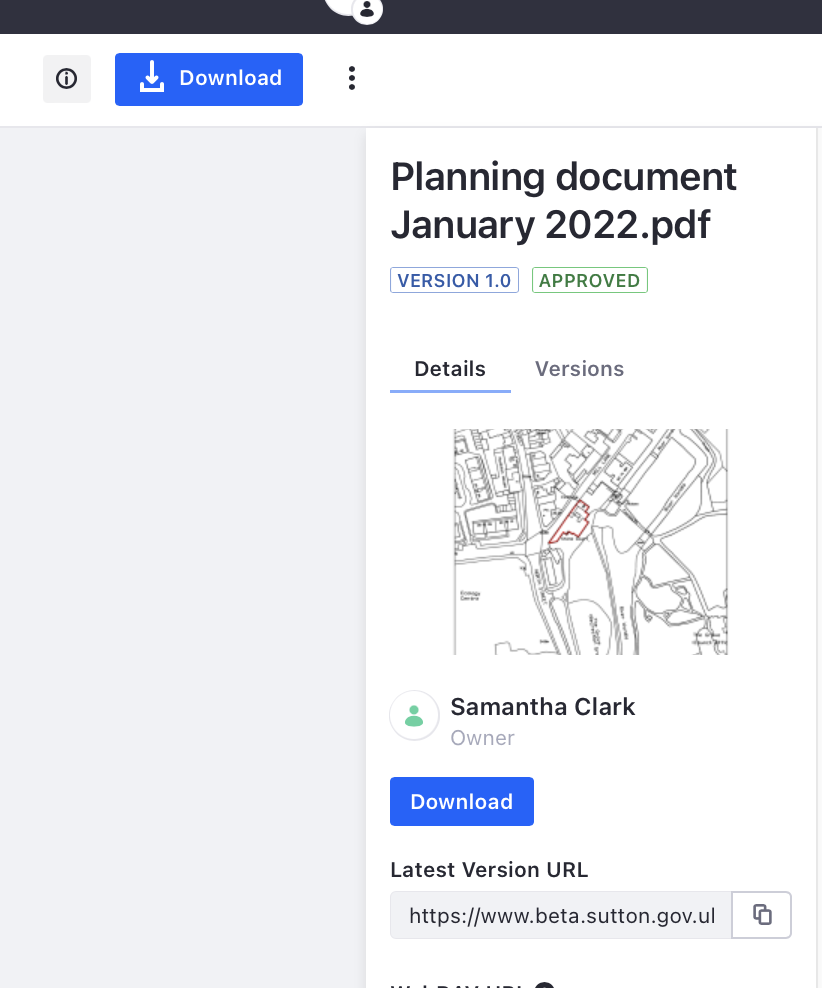
Task: Open the Versions tab
Action: pos(579,369)
